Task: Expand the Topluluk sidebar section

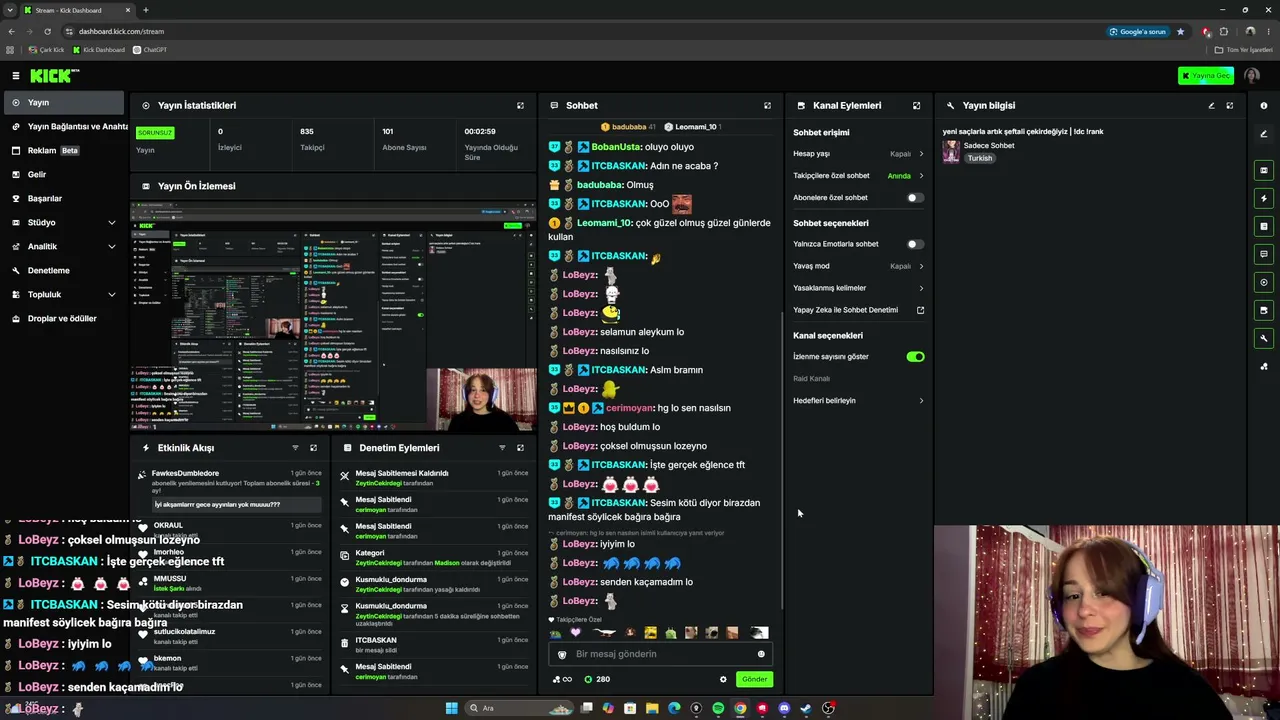Action: 65,294
